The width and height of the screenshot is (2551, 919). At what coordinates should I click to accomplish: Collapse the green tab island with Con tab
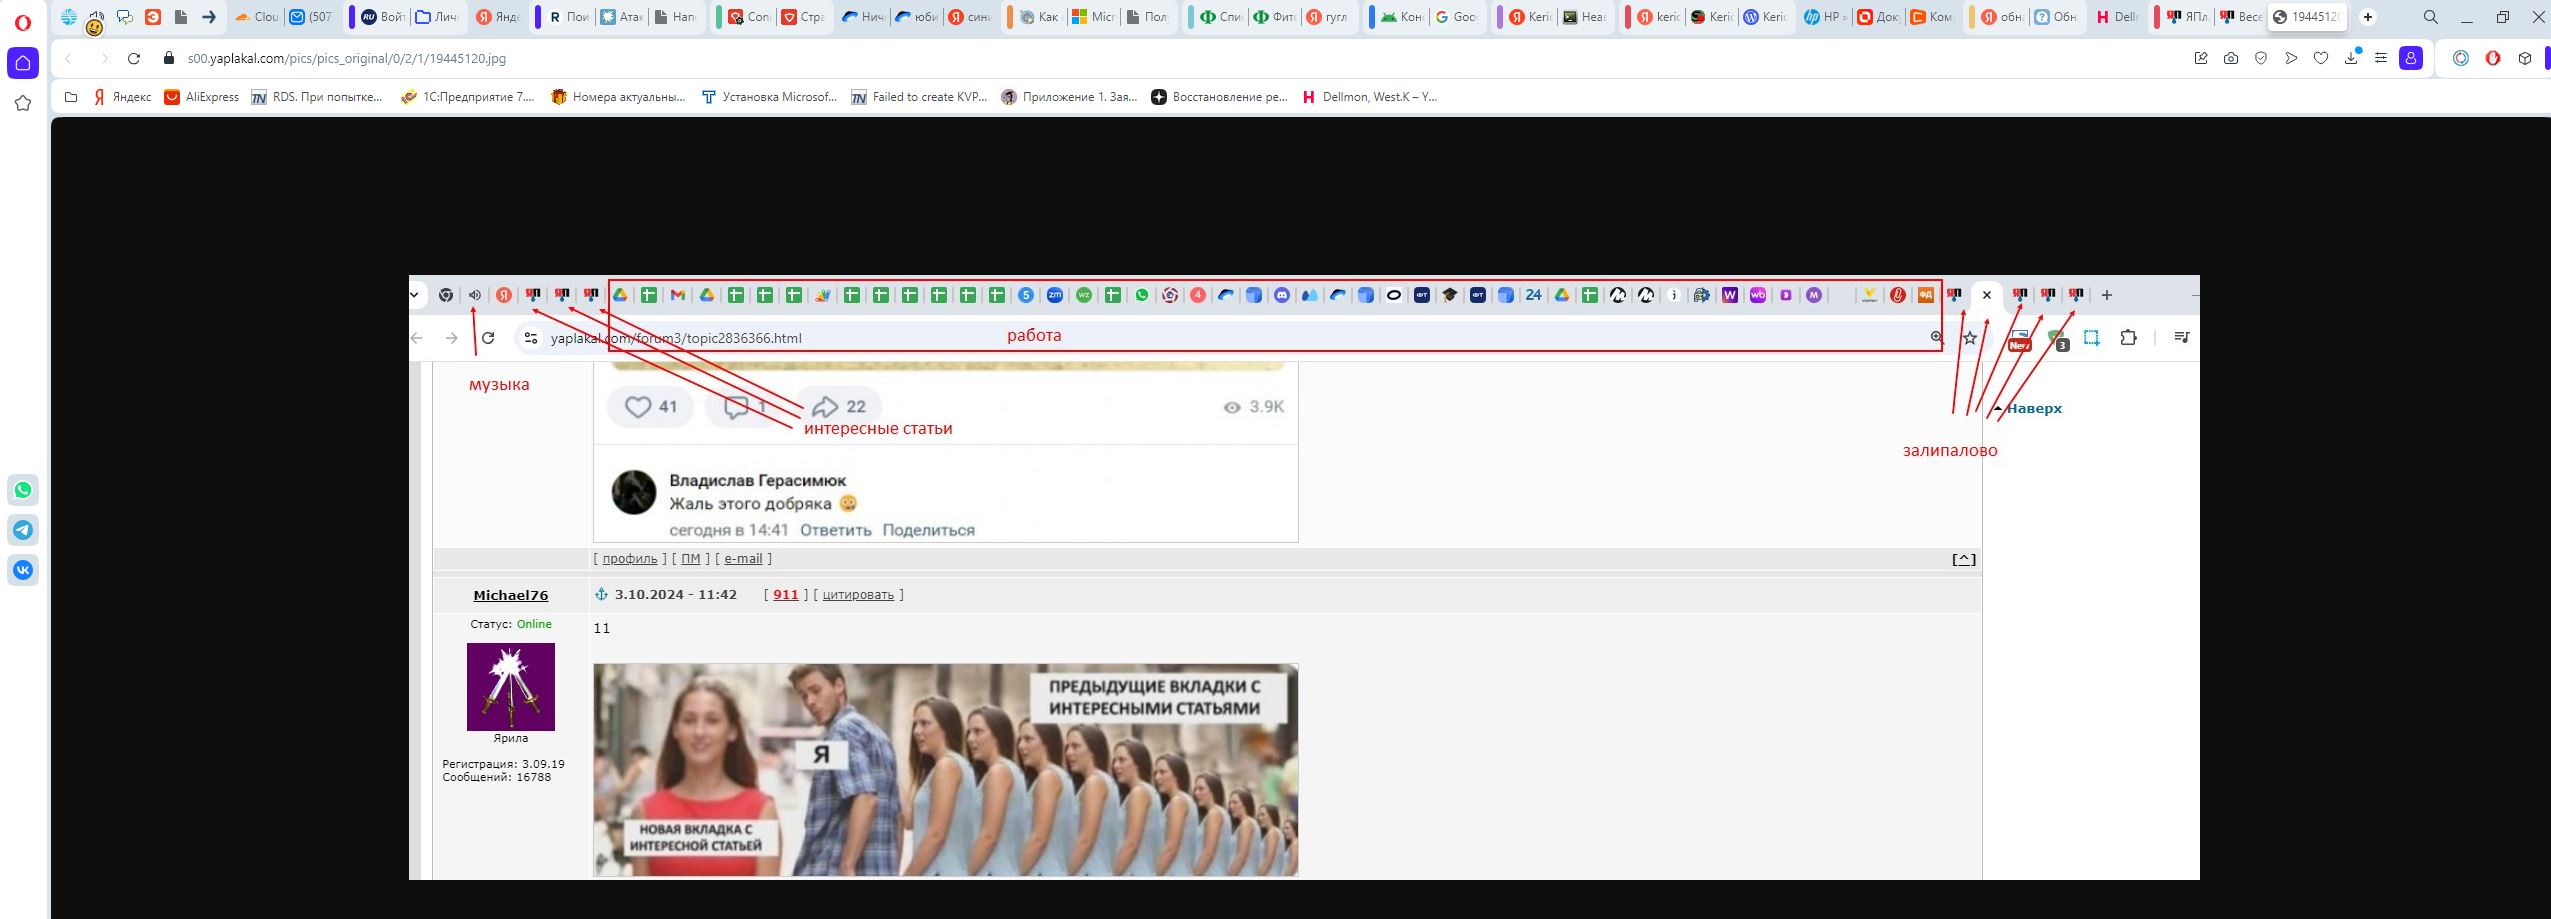(717, 17)
